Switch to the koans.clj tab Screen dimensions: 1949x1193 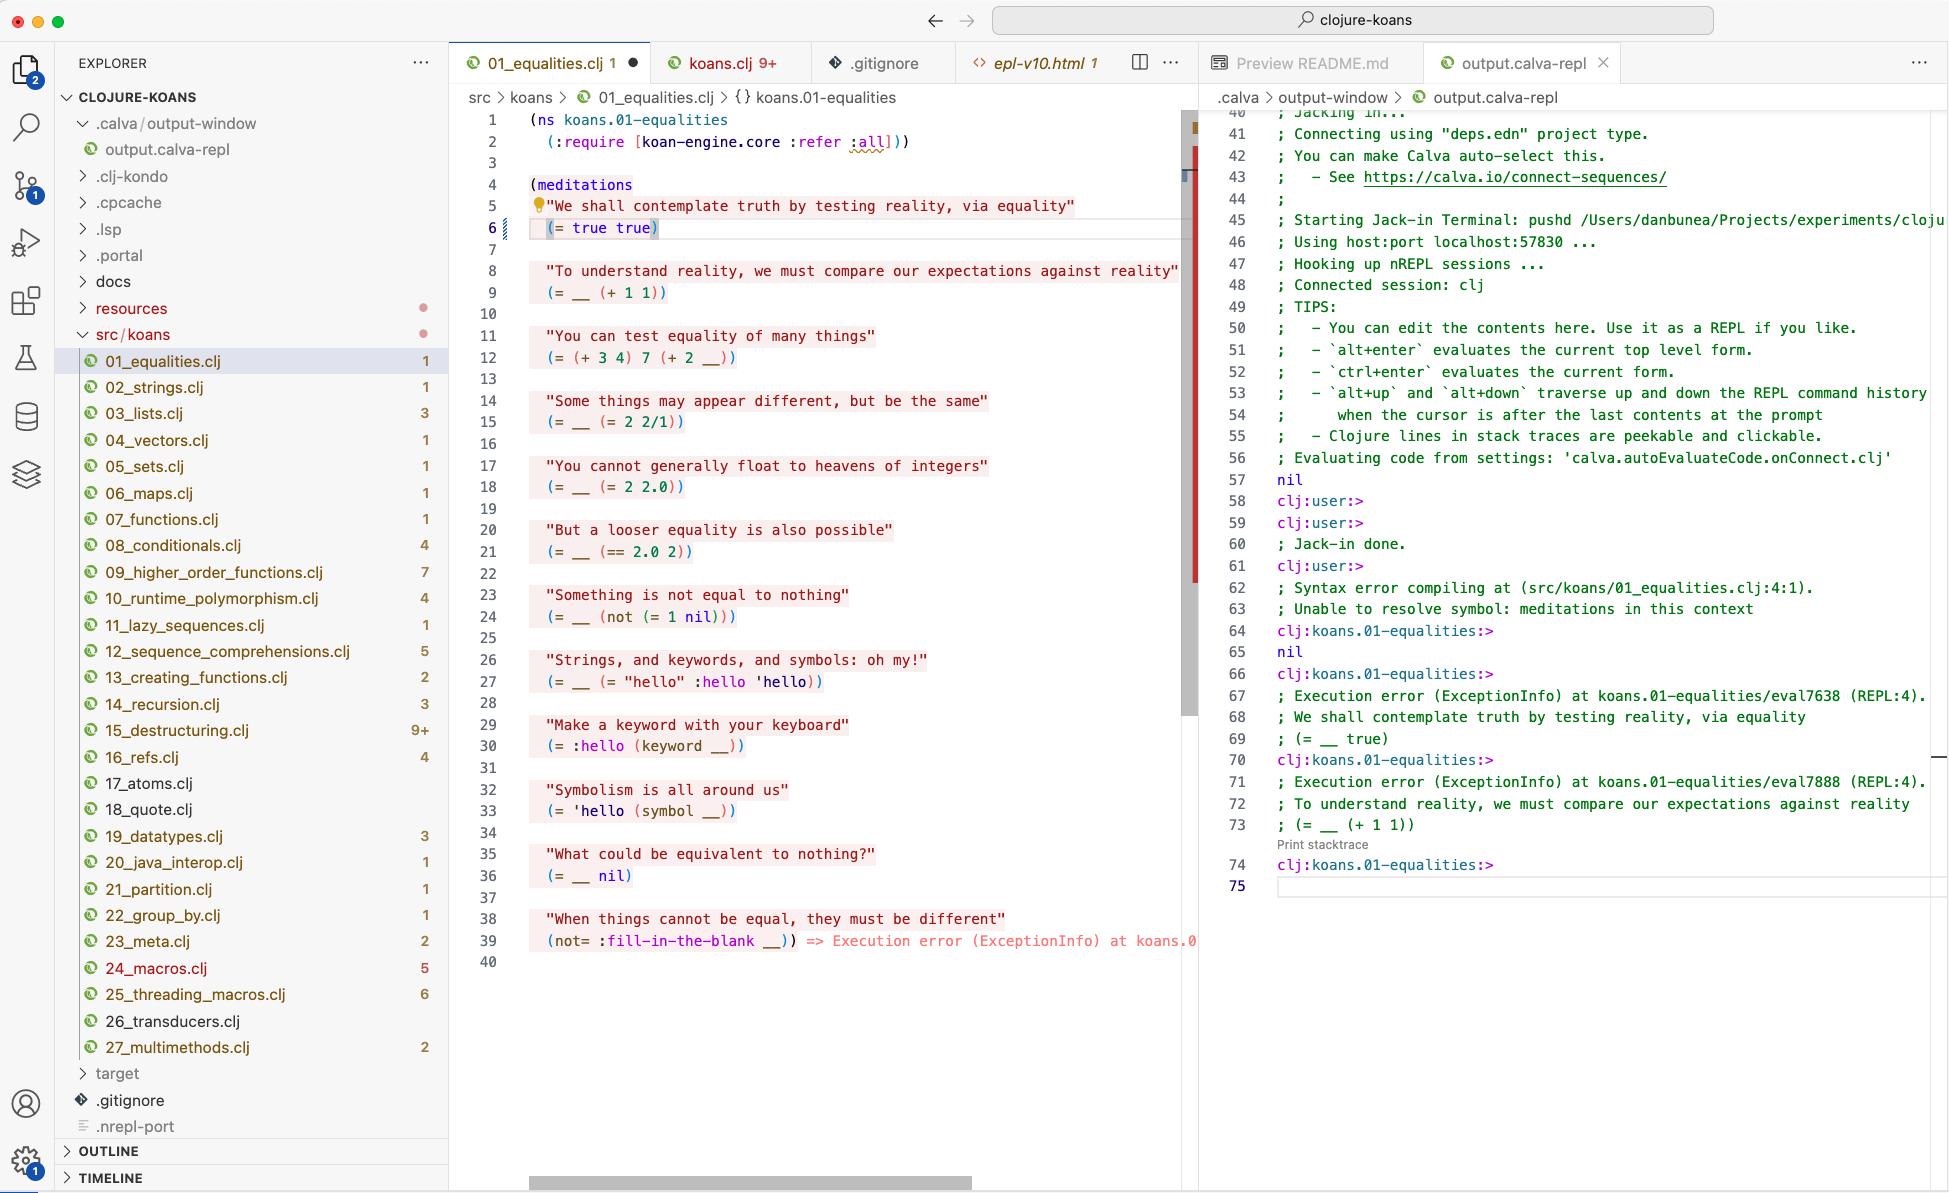[x=720, y=63]
